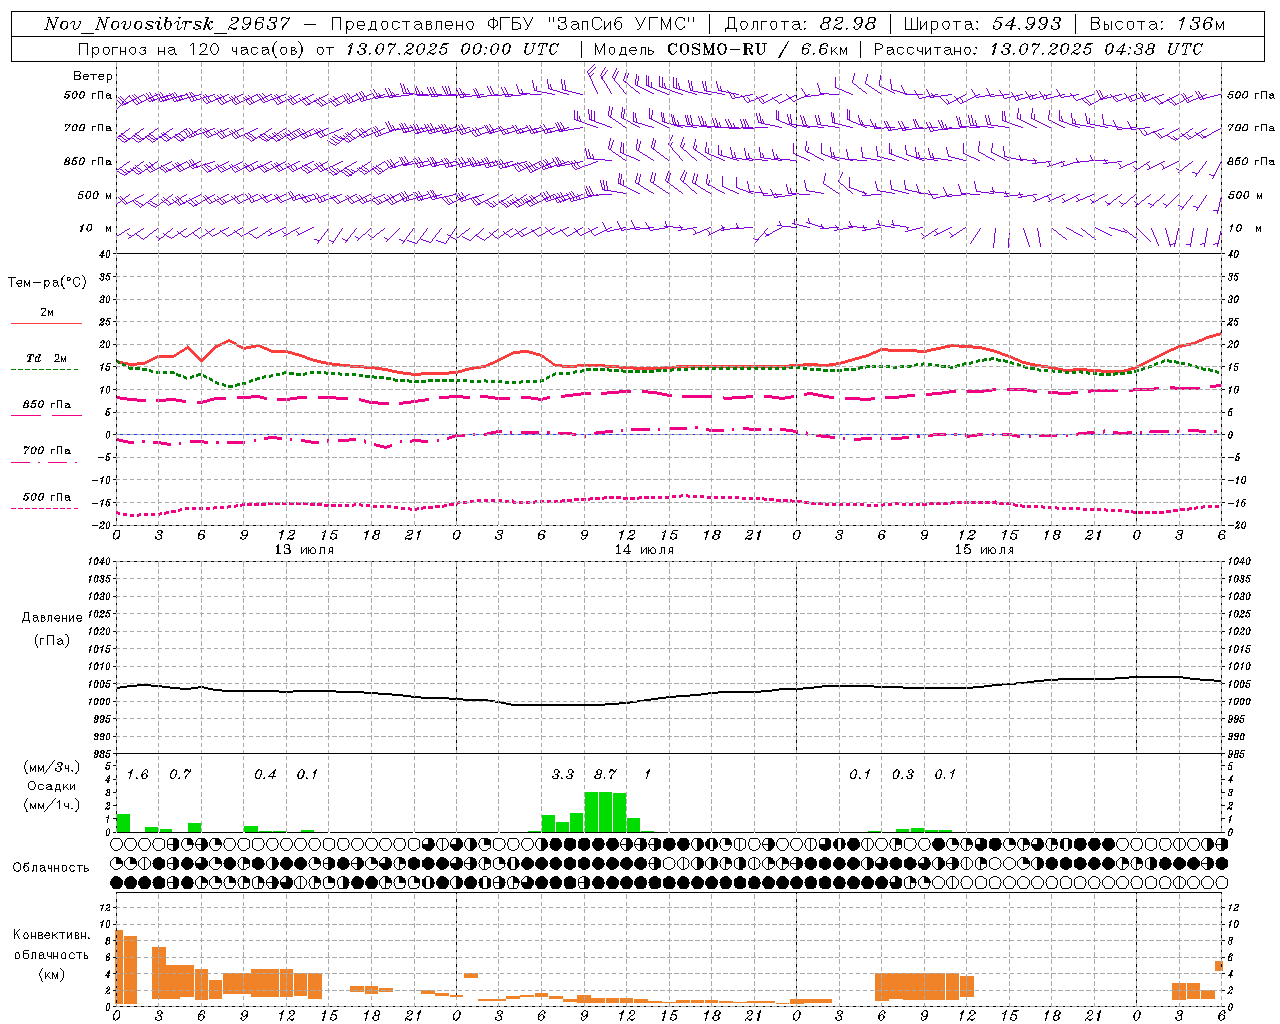Viewport: 1280px width, 1024px height.
Task: Select the Td 2м dew point legend entry
Action: 46,358
